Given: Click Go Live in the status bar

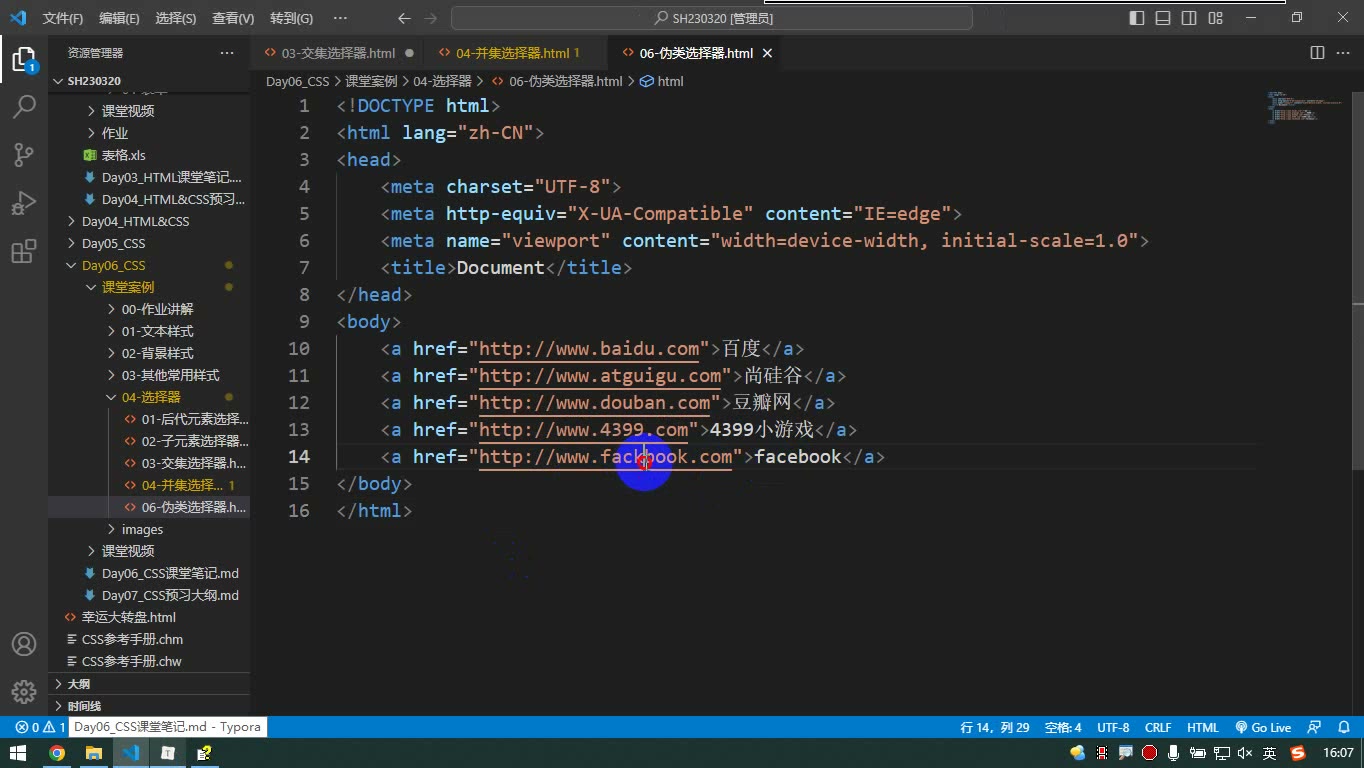Looking at the screenshot, I should tap(1263, 727).
